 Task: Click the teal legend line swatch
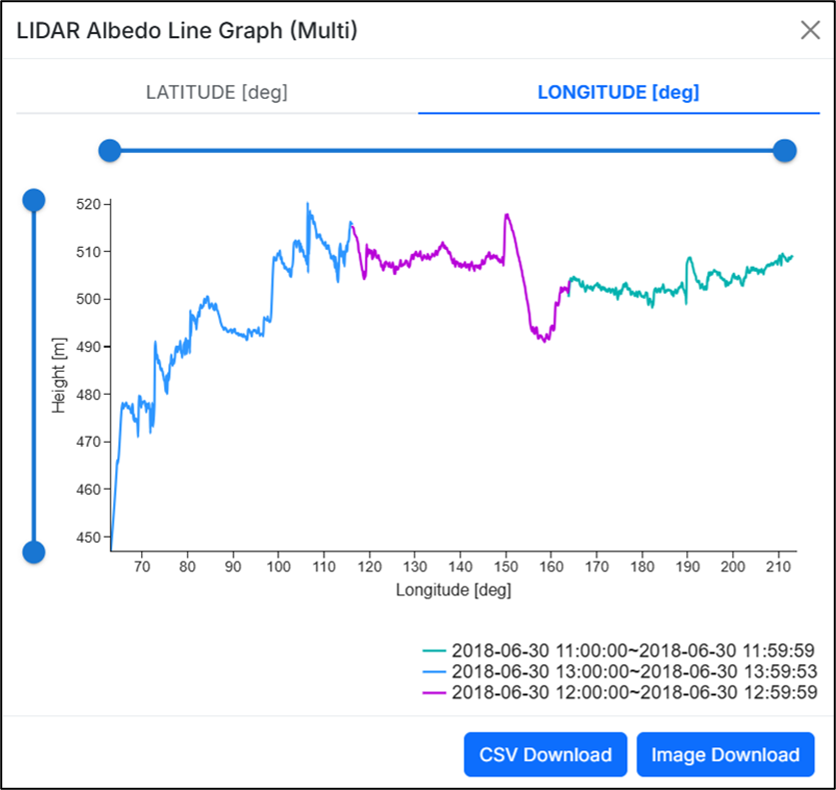434,649
